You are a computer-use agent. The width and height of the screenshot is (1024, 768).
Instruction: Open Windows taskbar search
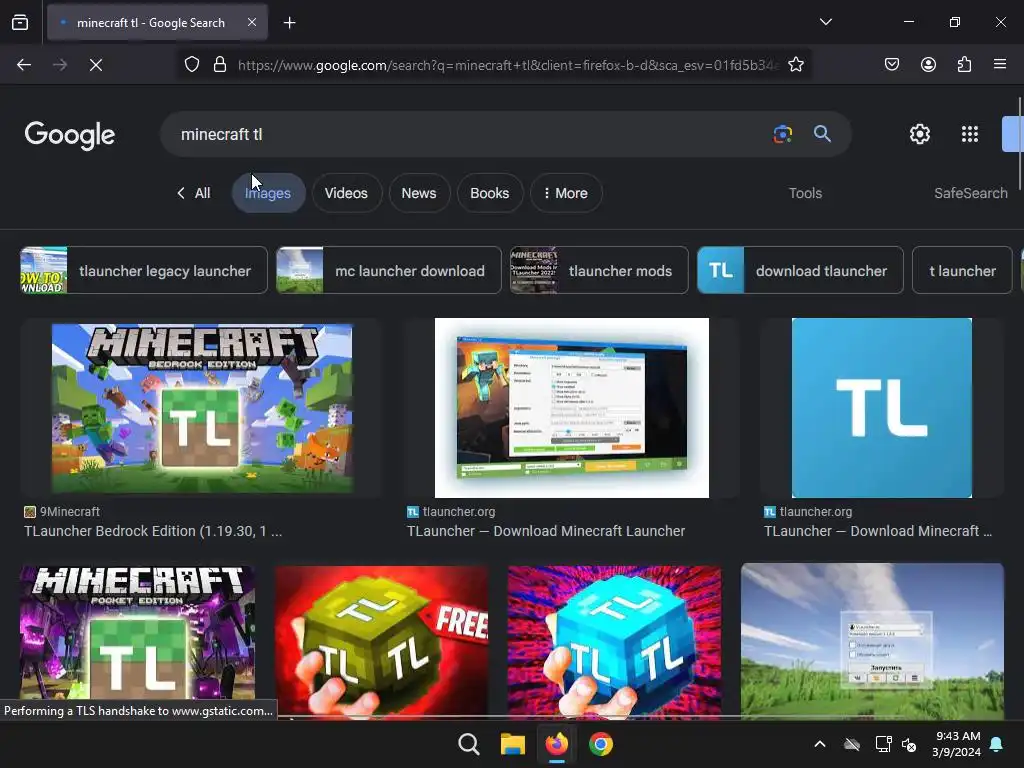[469, 744]
